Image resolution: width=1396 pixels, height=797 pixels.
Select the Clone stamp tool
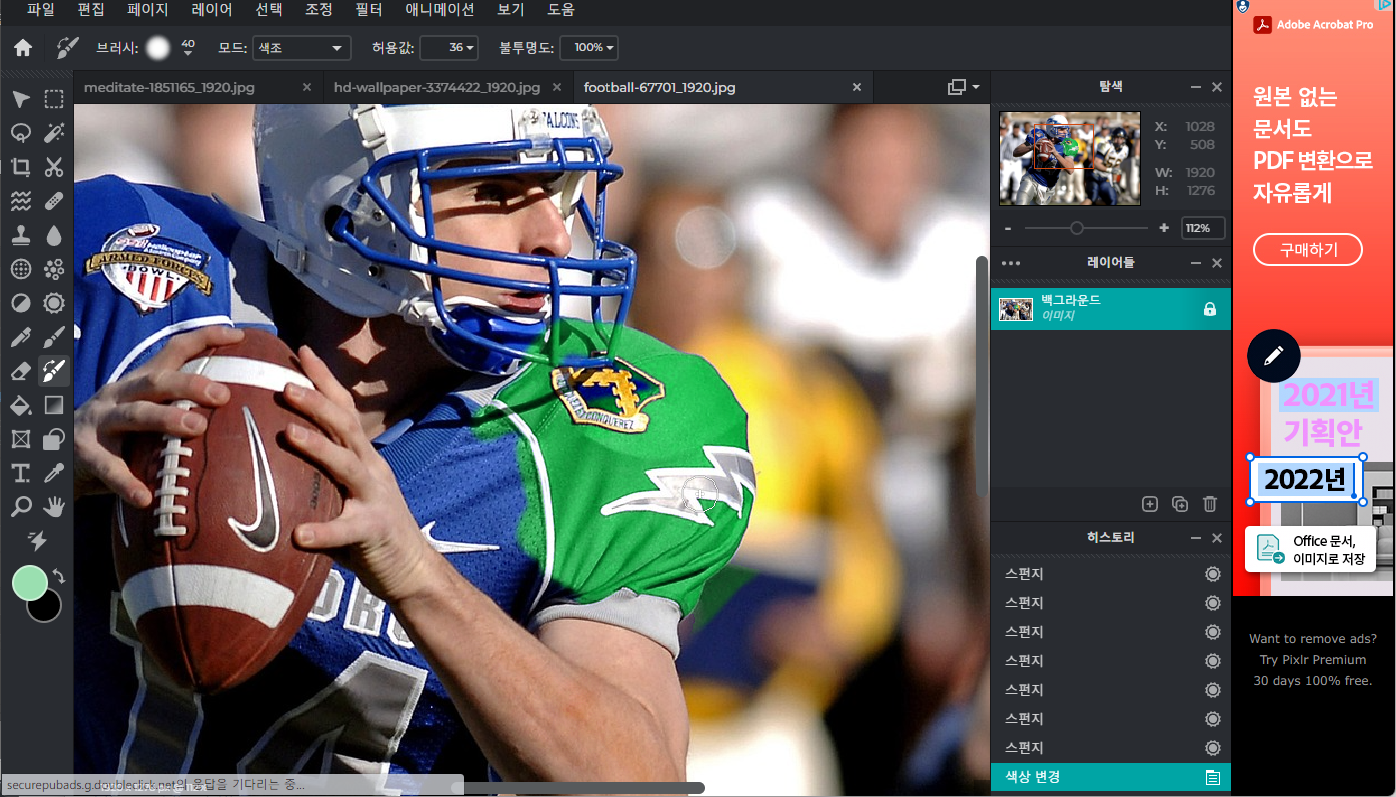[x=20, y=235]
